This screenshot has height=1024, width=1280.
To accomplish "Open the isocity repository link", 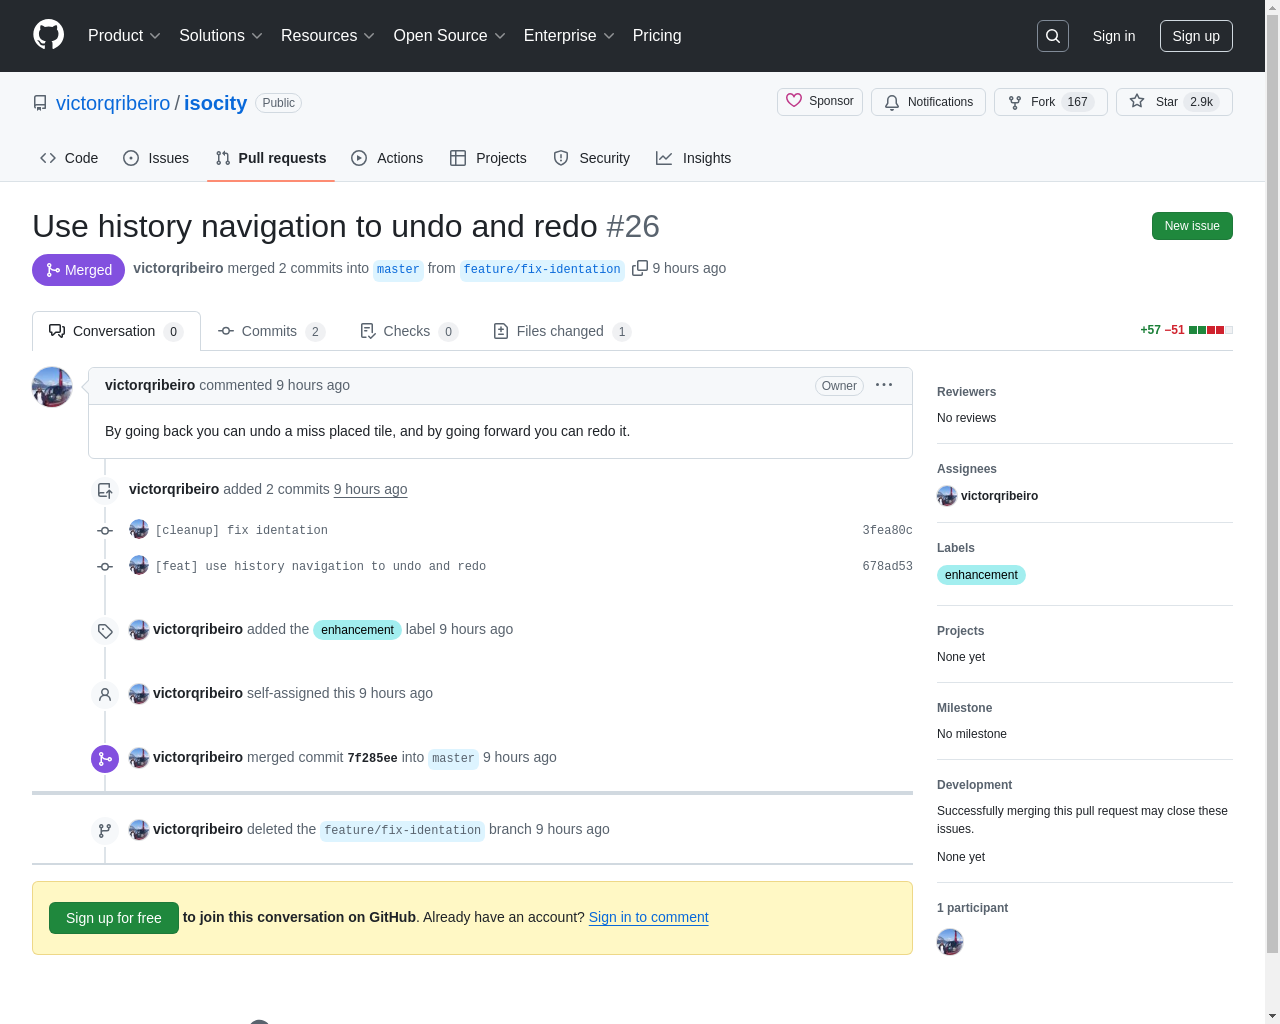I will (215, 103).
